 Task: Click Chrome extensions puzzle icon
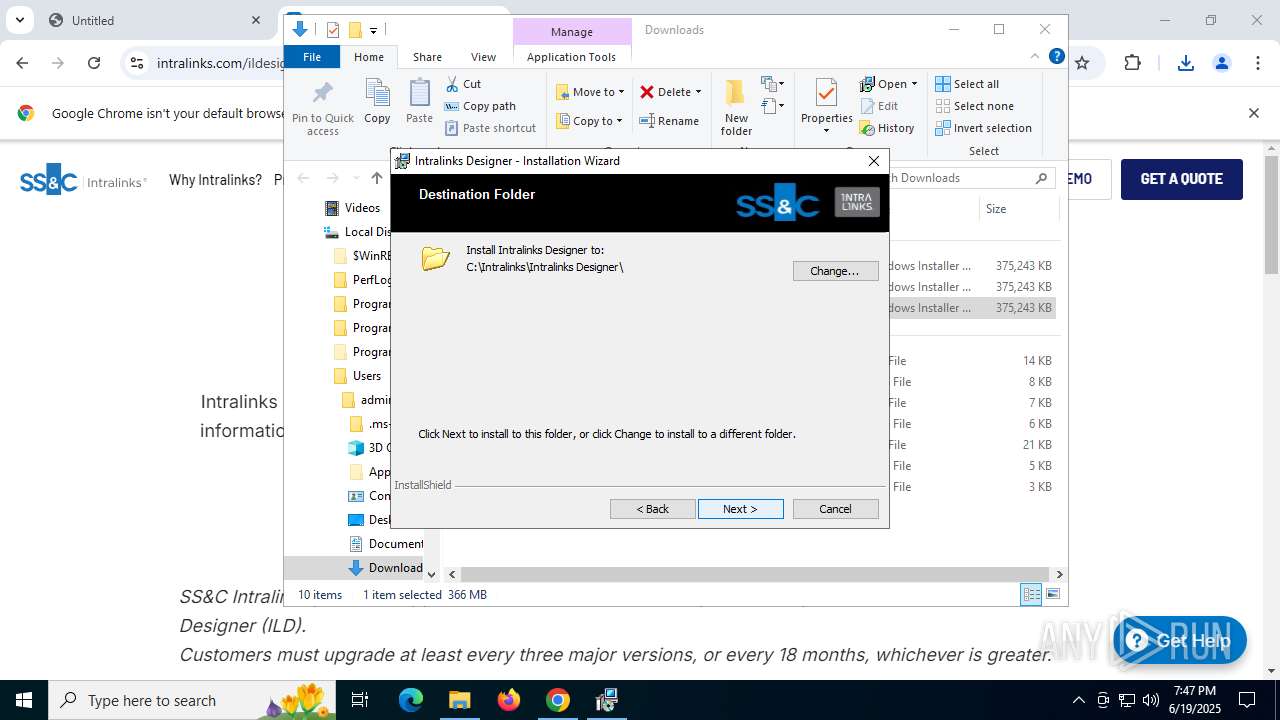click(x=1132, y=63)
